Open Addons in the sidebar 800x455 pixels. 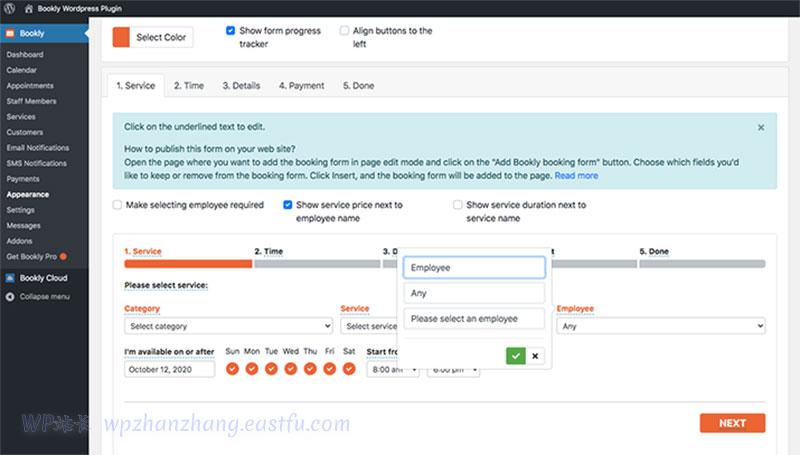(19, 241)
